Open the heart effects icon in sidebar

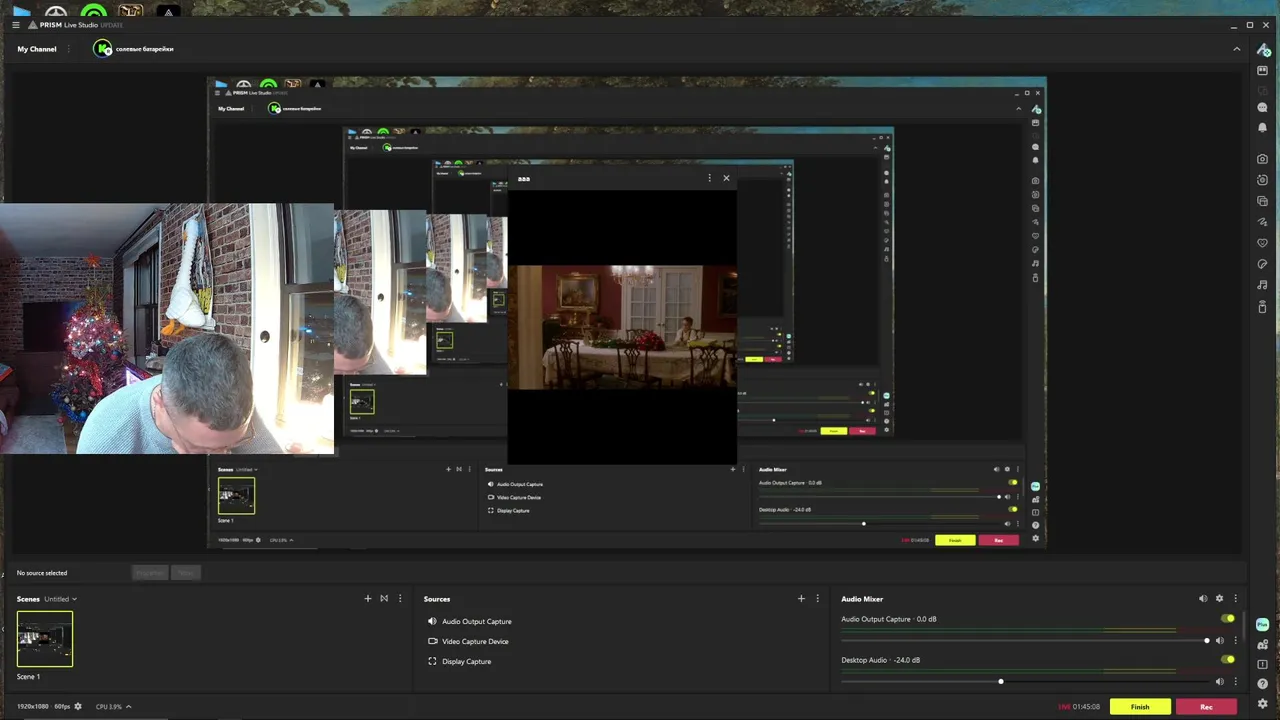(1263, 243)
